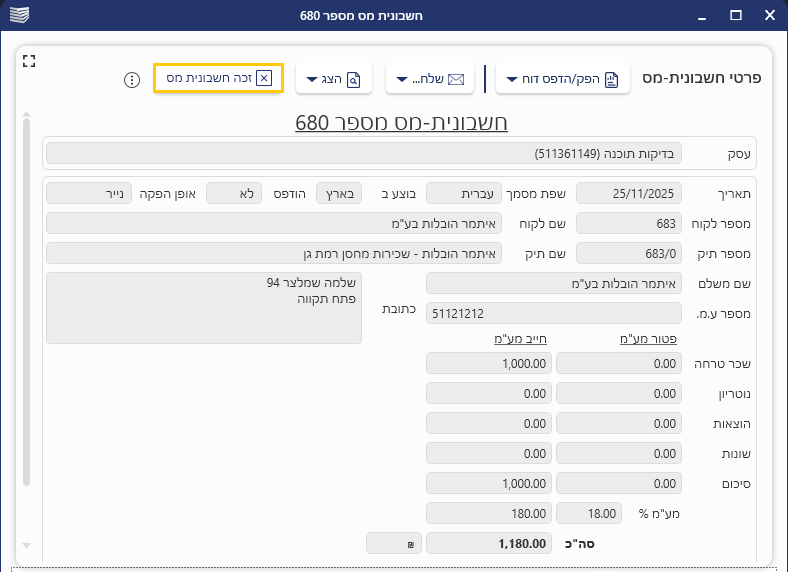Select the תאריך field showing 25/11/2025
The height and width of the screenshot is (572, 788).
coord(629,192)
